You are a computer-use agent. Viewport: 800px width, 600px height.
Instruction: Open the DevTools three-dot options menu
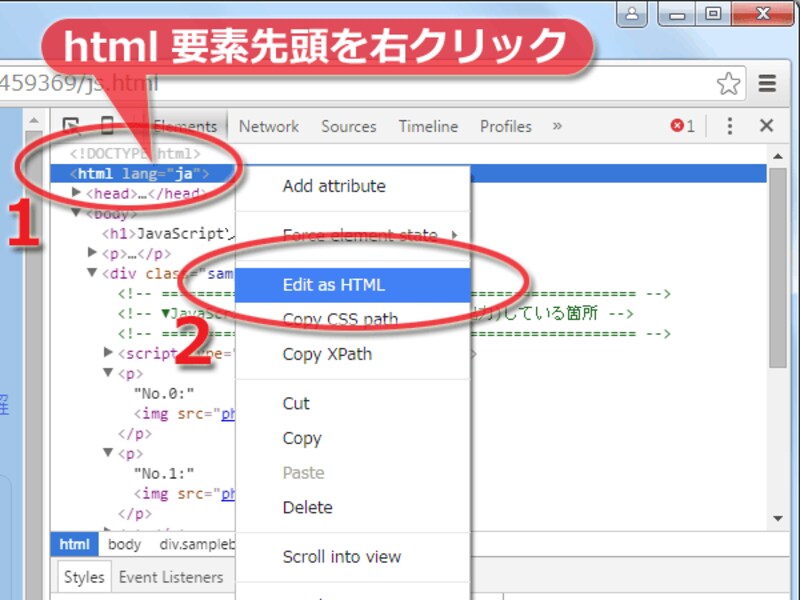pyautogui.click(x=730, y=126)
